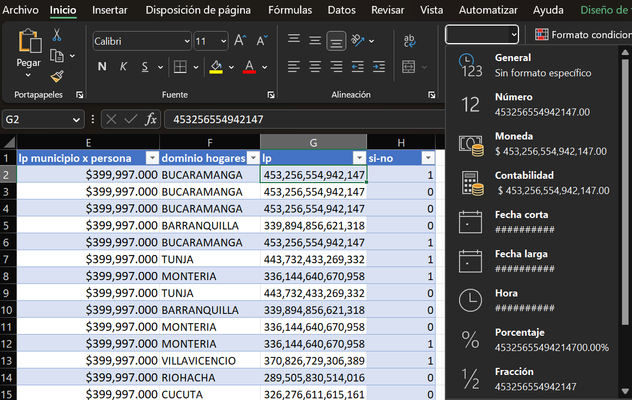Screen dimensions: 632x400
Task: Align text left icon
Action: point(294,67)
